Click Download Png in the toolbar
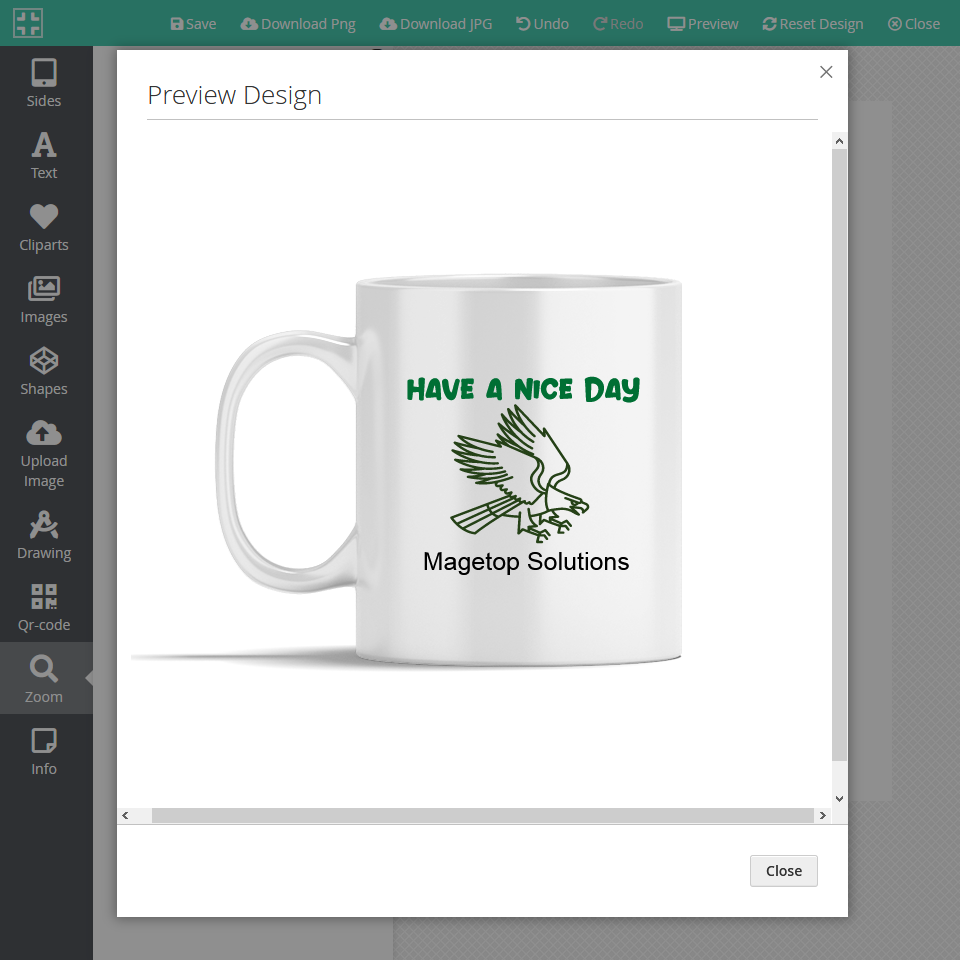960x960 pixels. [x=298, y=24]
